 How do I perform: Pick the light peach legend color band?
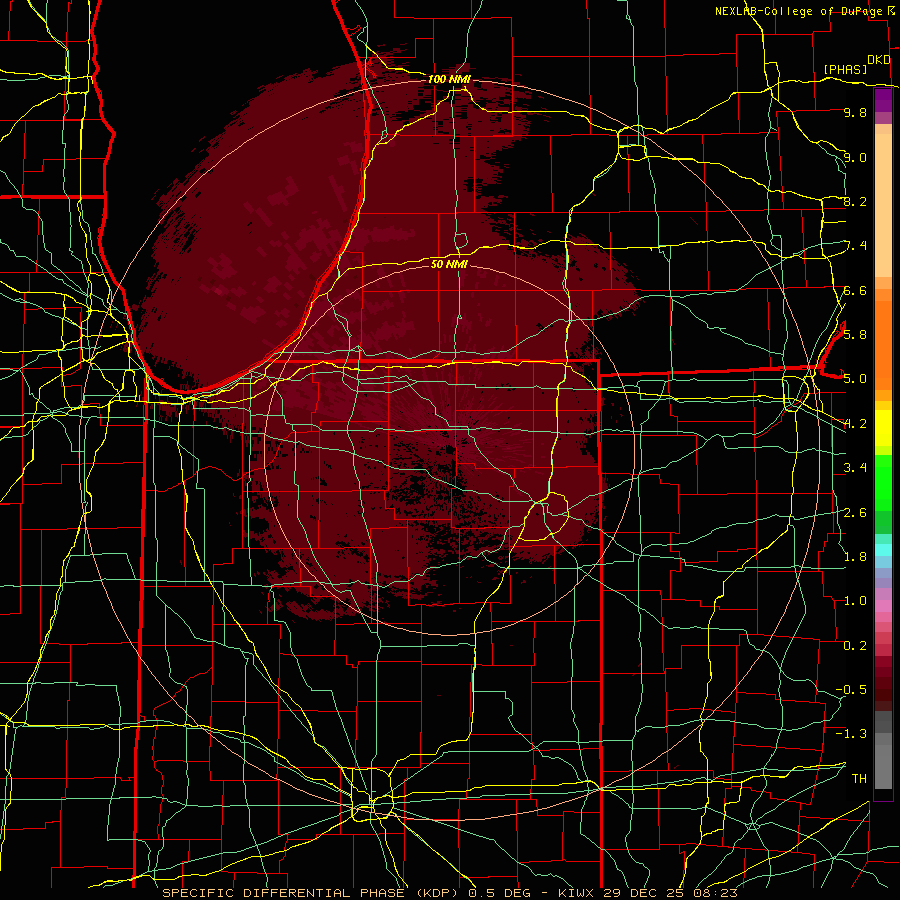[883, 207]
